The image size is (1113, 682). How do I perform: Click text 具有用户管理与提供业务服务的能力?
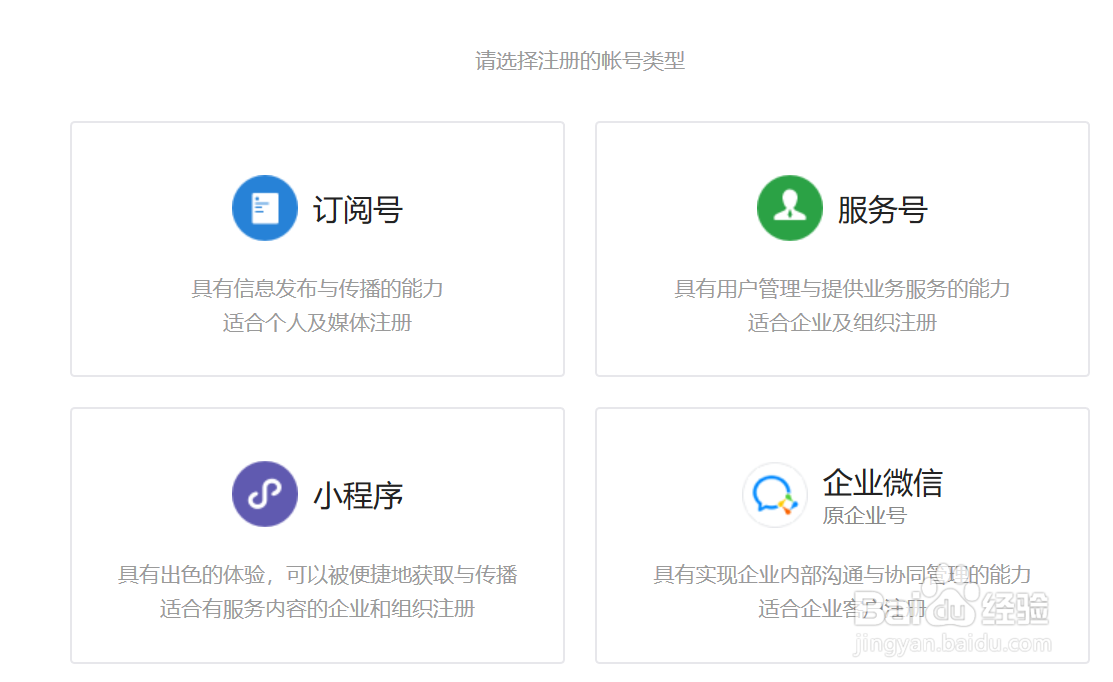pyautogui.click(x=842, y=289)
